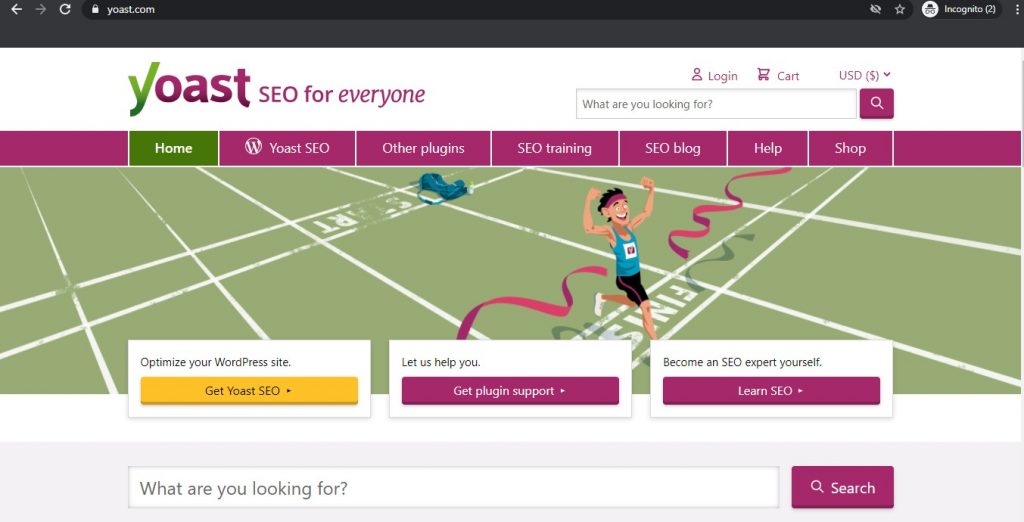The width and height of the screenshot is (1024, 522).
Task: Open the Chrome three-dot menu
Action: [1017, 9]
